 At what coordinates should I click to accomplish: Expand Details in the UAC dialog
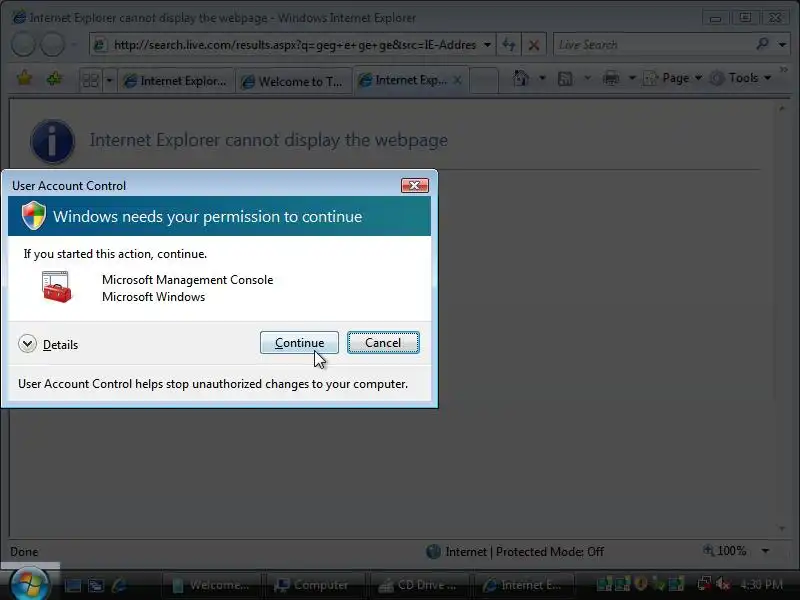coord(48,344)
